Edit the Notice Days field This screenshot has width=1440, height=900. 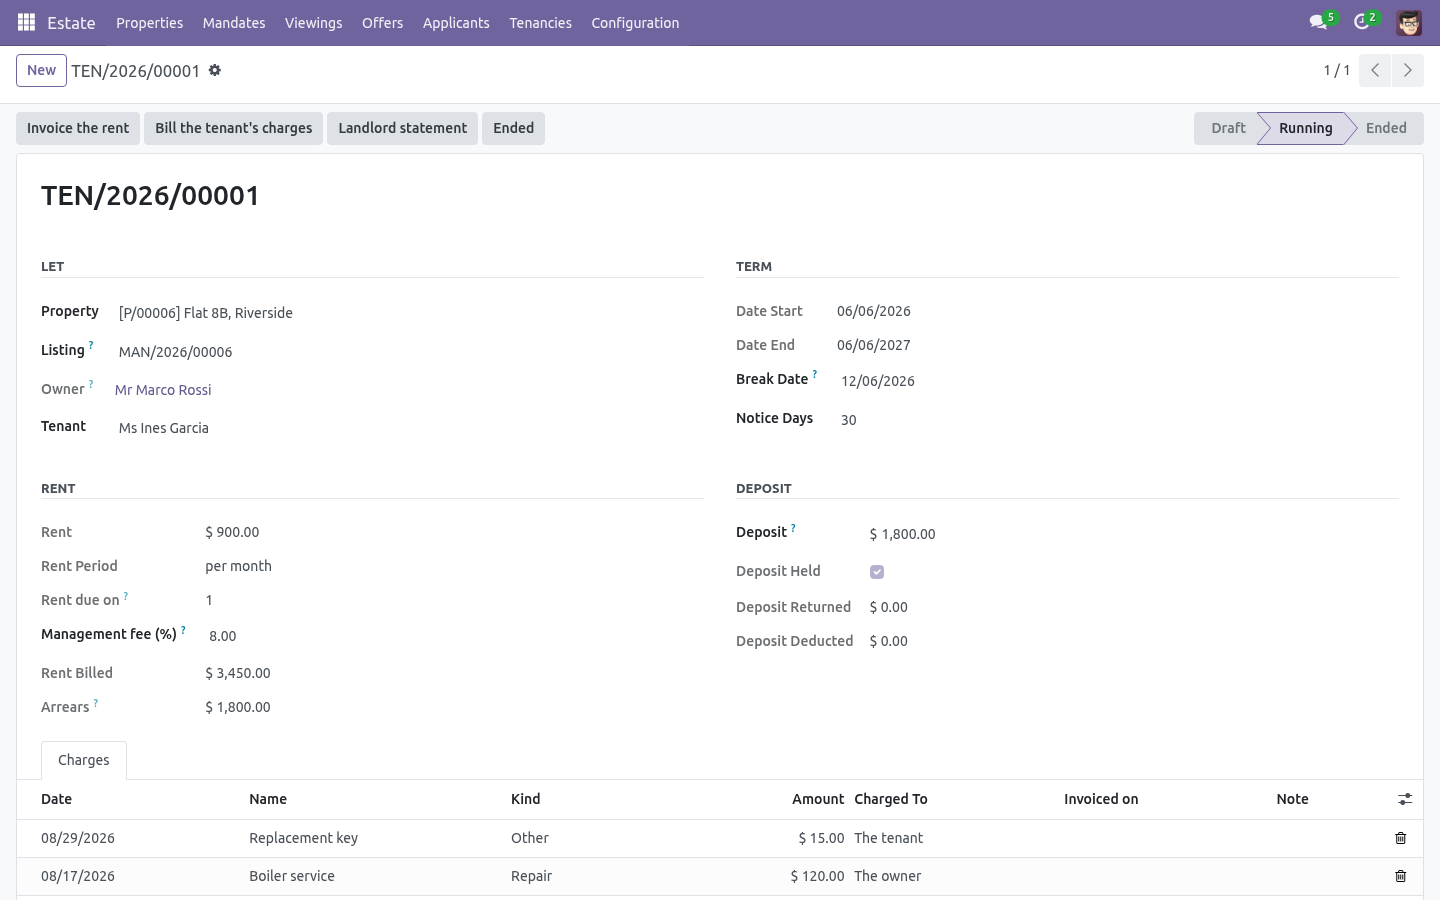1117,420
